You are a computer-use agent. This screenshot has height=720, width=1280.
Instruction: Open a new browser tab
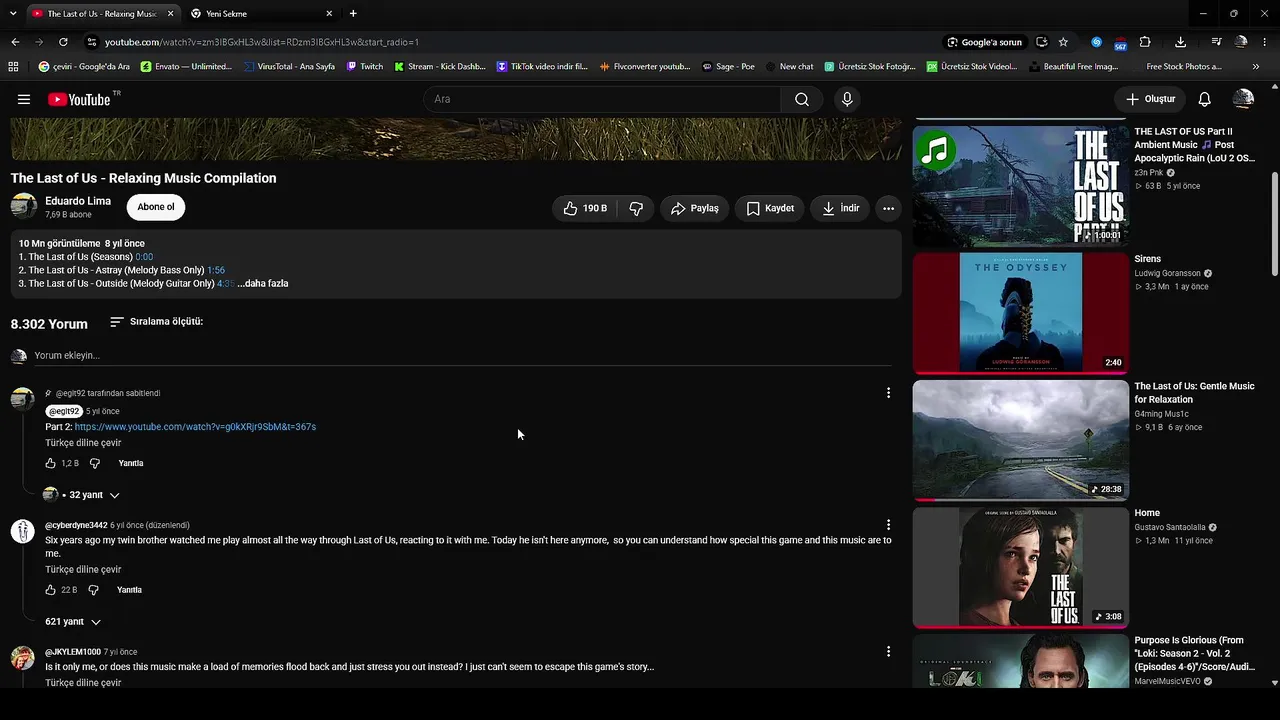coord(353,14)
